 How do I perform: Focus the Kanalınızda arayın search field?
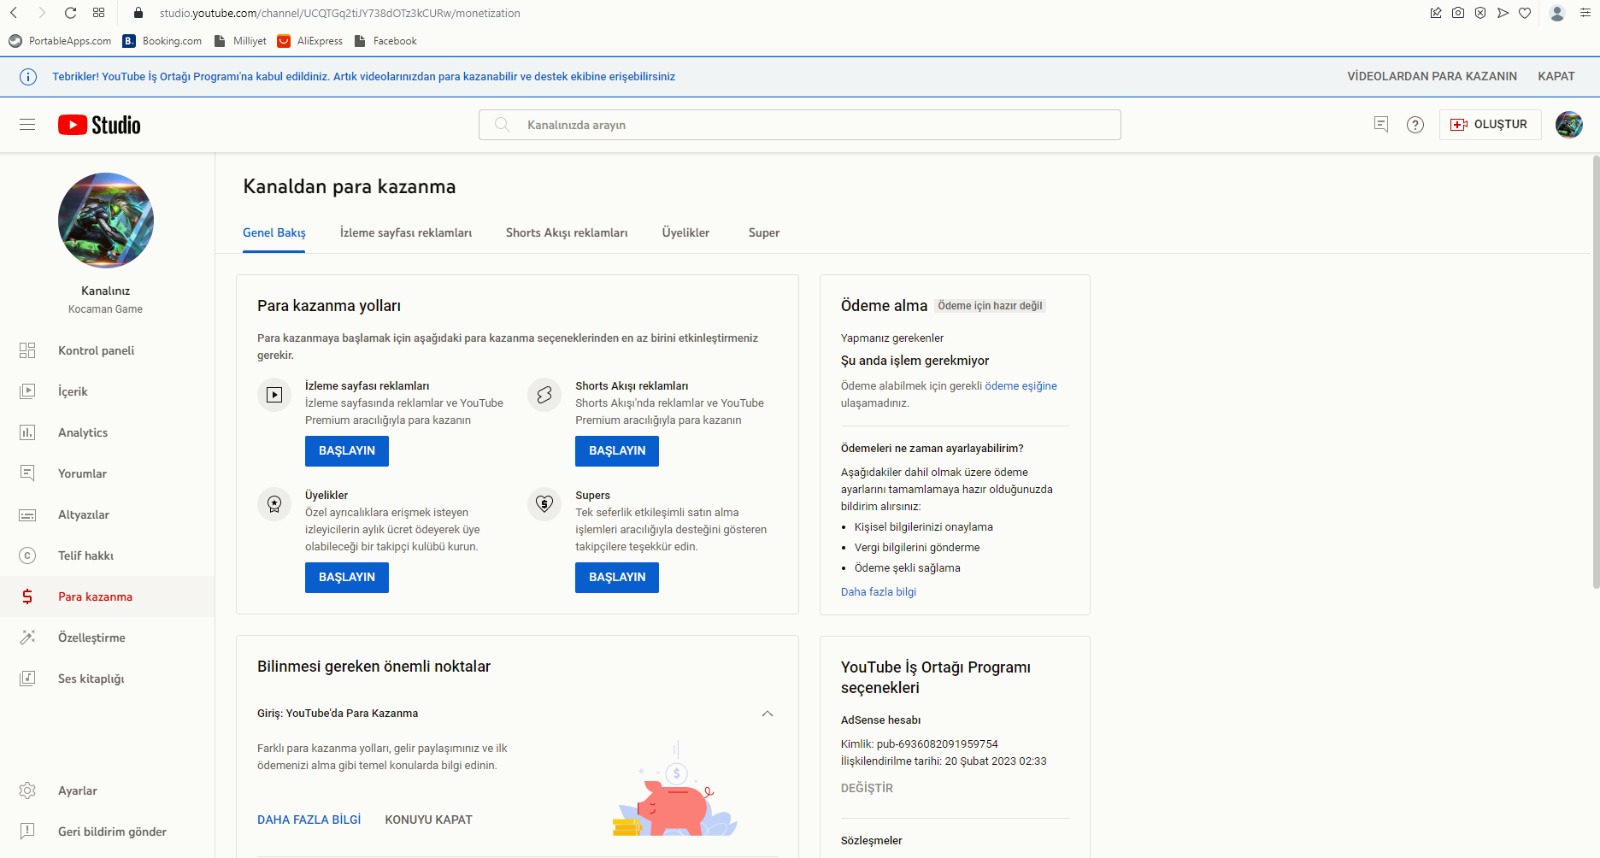point(800,125)
